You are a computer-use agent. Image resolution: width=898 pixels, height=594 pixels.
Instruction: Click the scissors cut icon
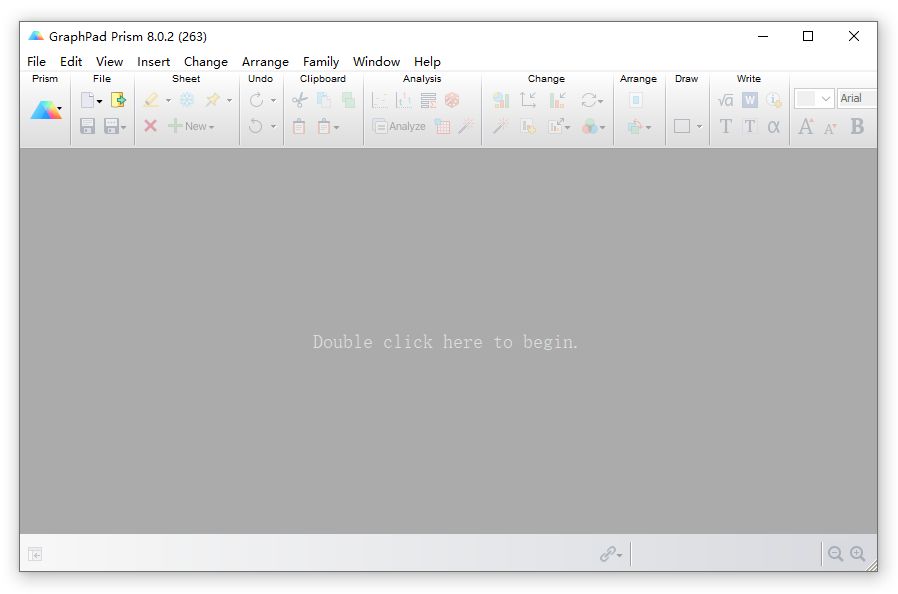pos(299,100)
